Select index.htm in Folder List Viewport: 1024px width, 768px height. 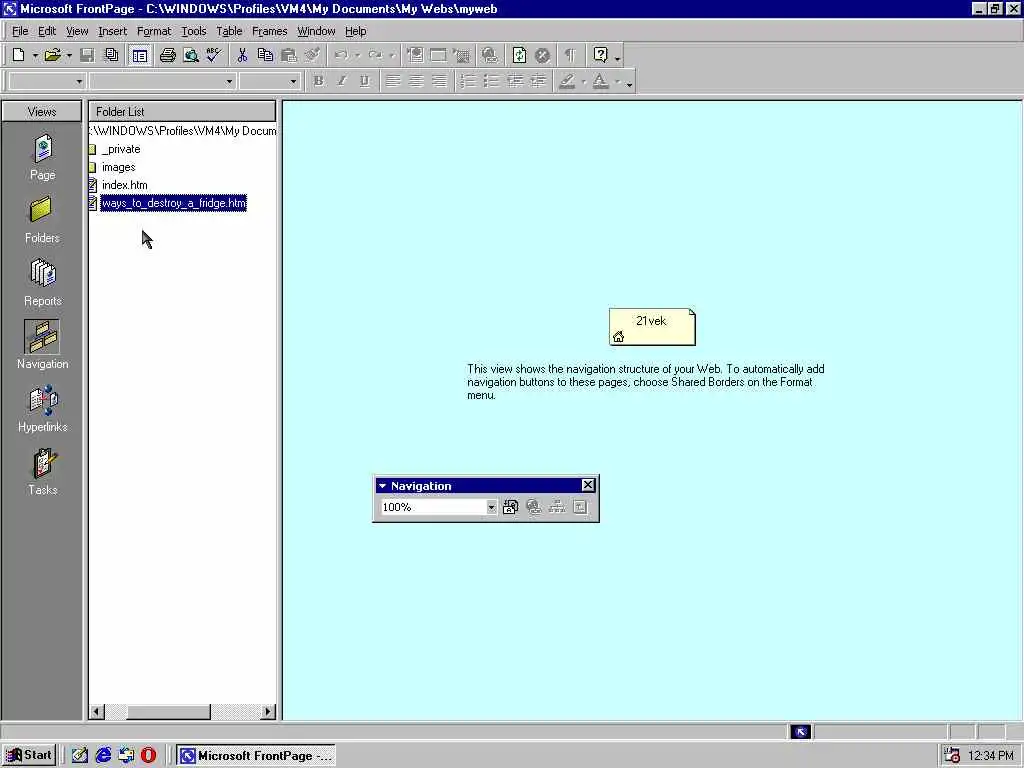click(x=124, y=185)
